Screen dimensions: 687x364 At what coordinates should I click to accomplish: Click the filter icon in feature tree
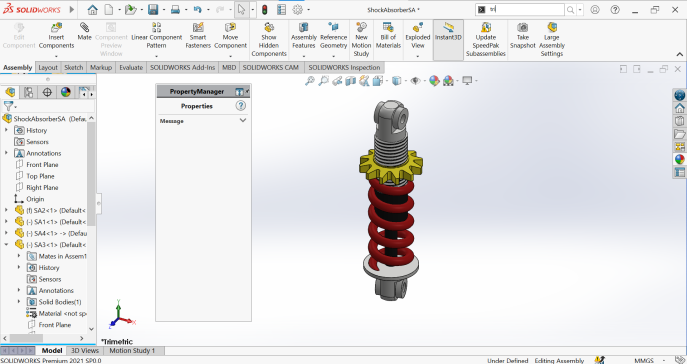point(8,106)
